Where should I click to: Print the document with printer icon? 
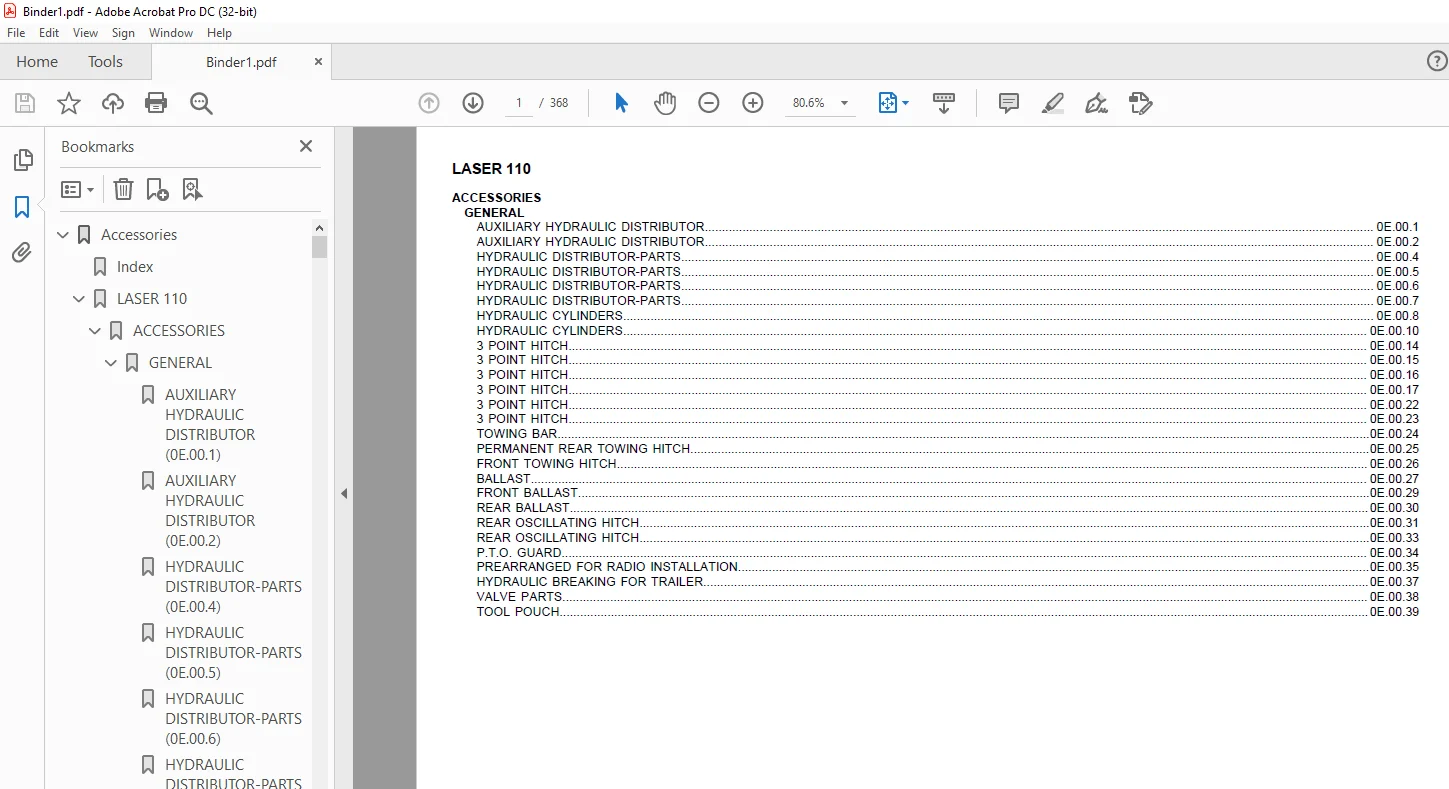[x=156, y=103]
